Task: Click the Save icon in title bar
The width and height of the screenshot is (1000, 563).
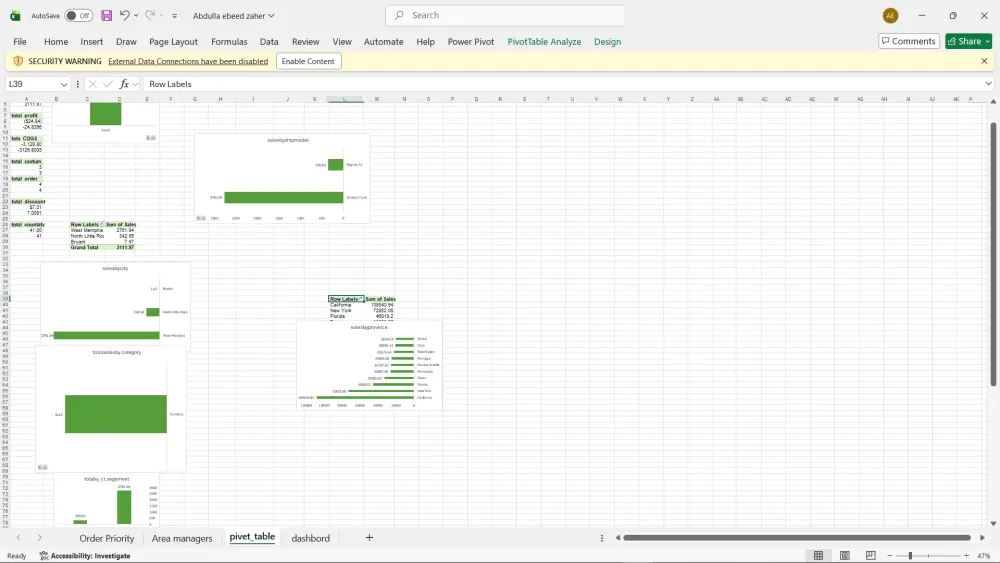Action: [x=107, y=15]
